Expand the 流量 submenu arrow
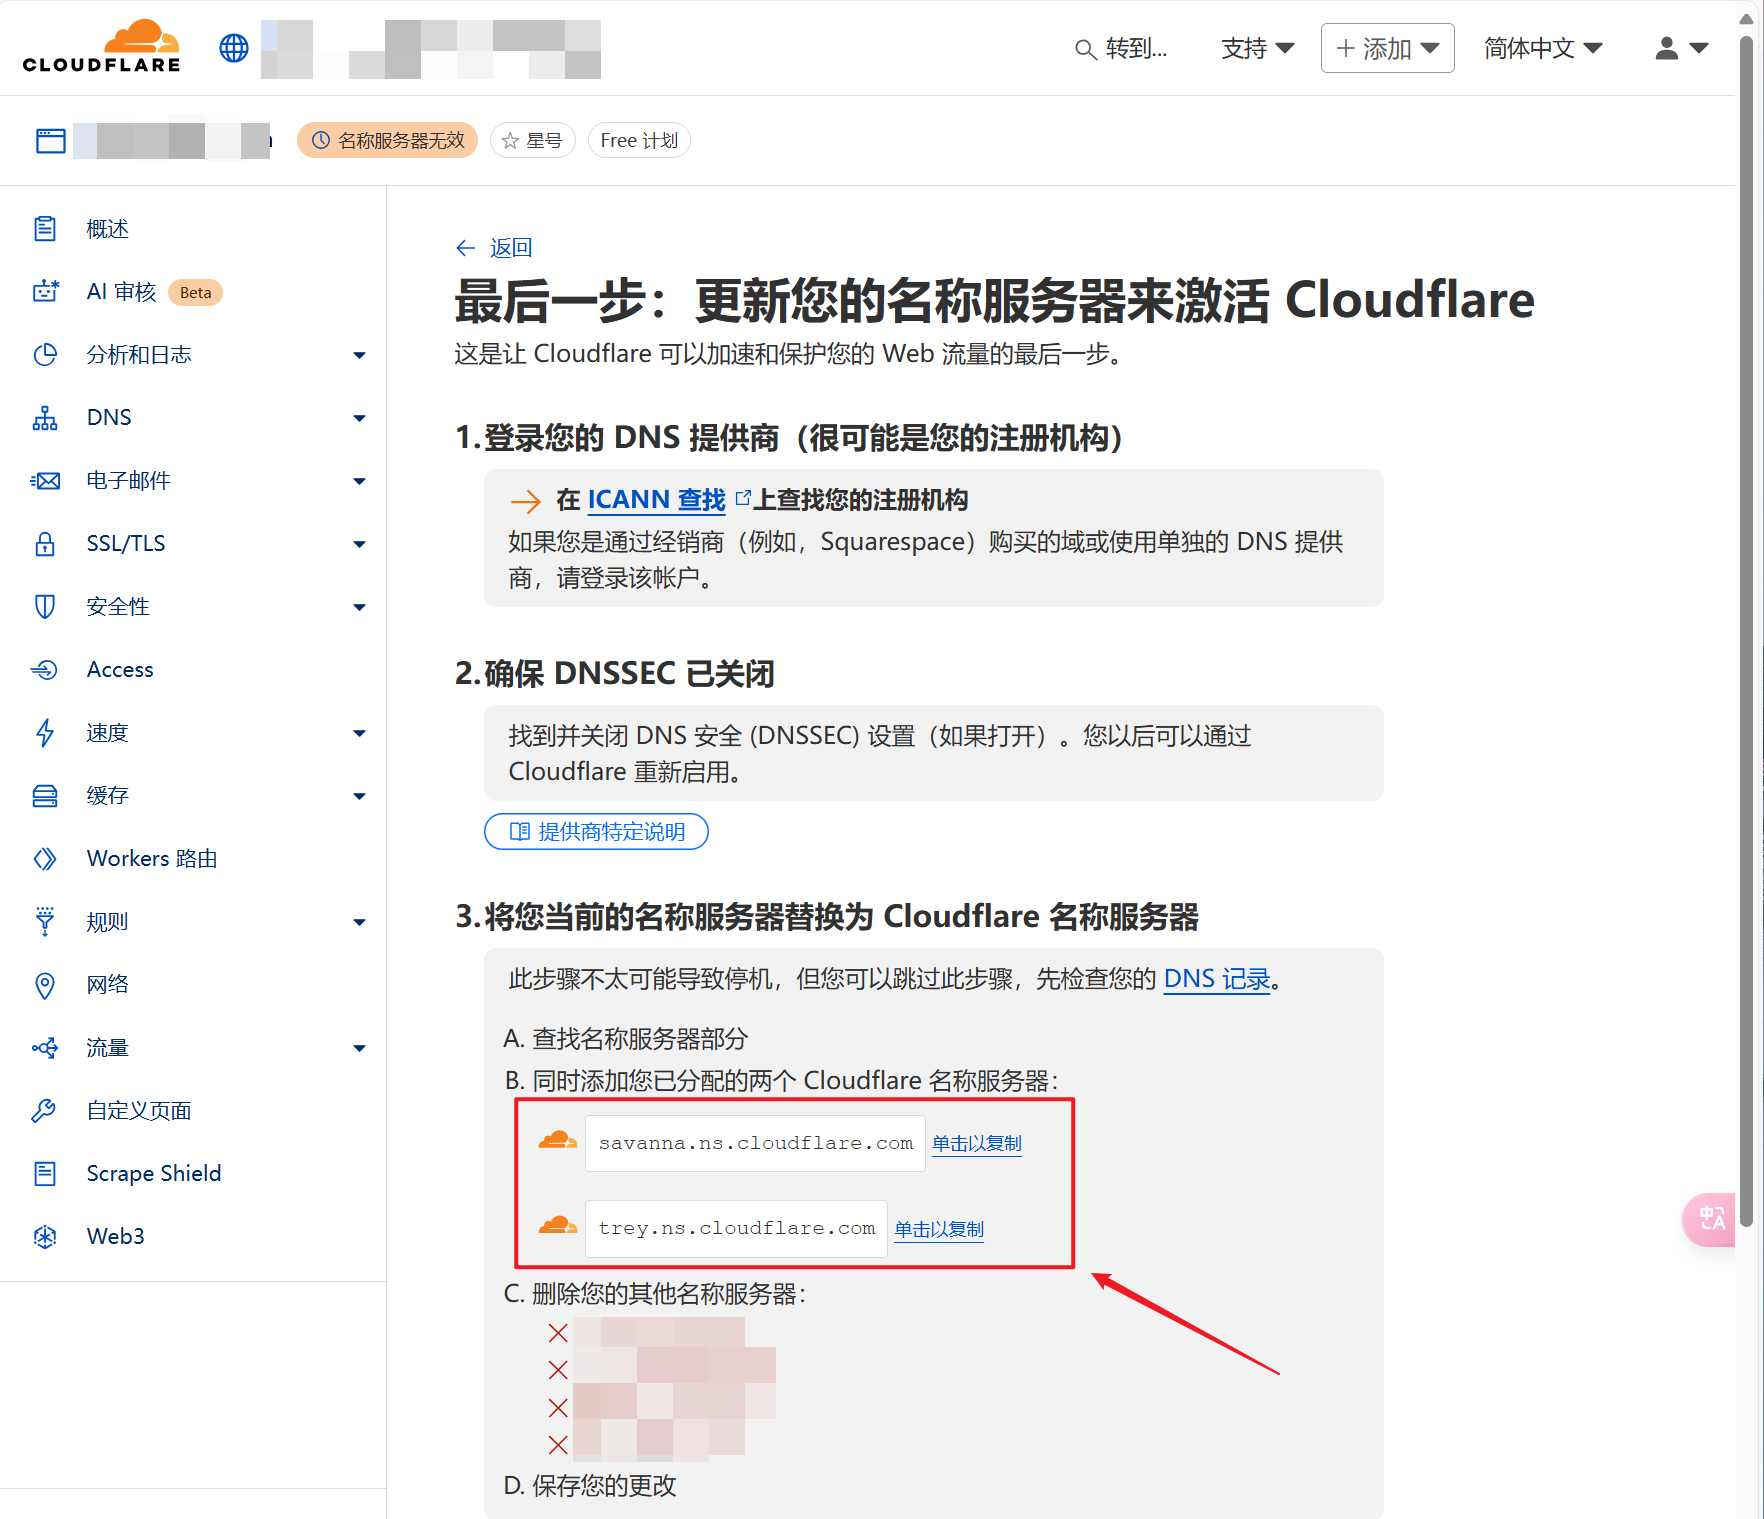The width and height of the screenshot is (1764, 1519). point(360,1048)
